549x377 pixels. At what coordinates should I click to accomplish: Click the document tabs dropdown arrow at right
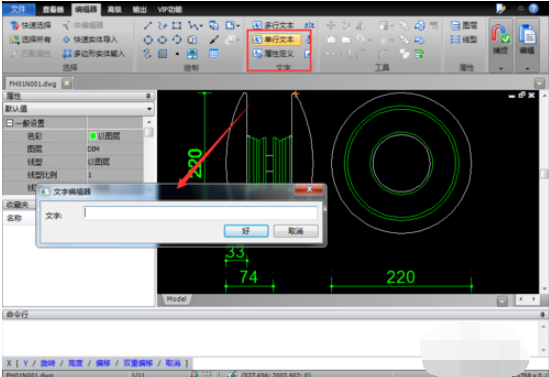tap(540, 83)
